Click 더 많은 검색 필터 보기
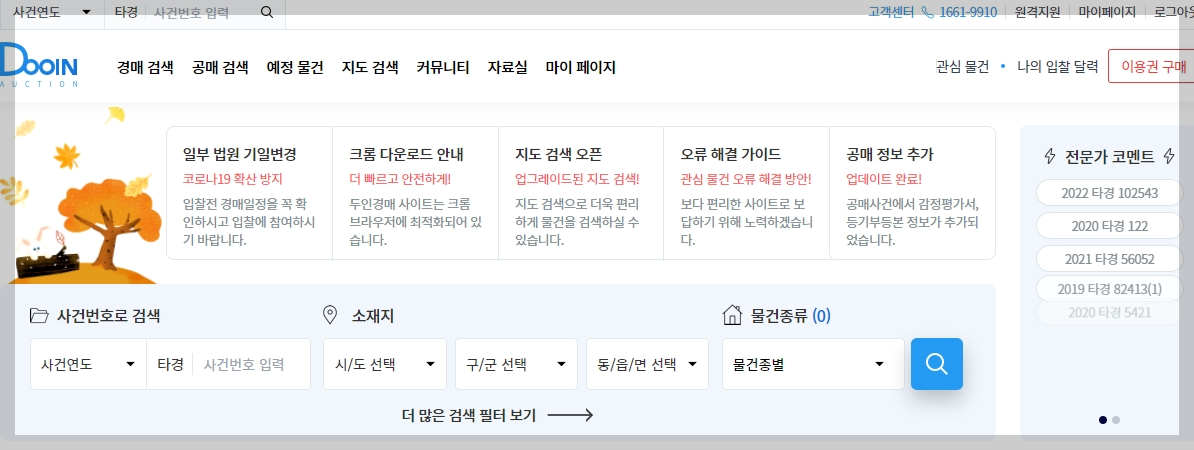The image size is (1194, 450). point(469,415)
